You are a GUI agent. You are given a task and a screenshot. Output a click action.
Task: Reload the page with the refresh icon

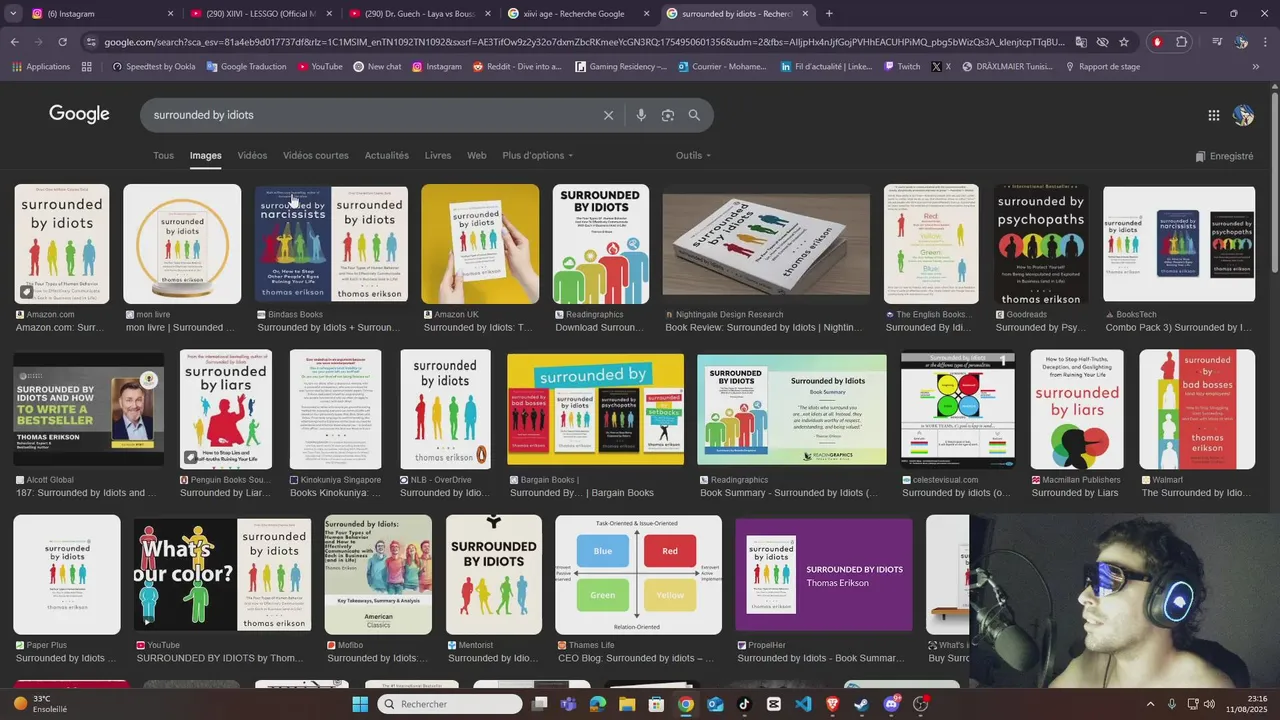coord(62,42)
